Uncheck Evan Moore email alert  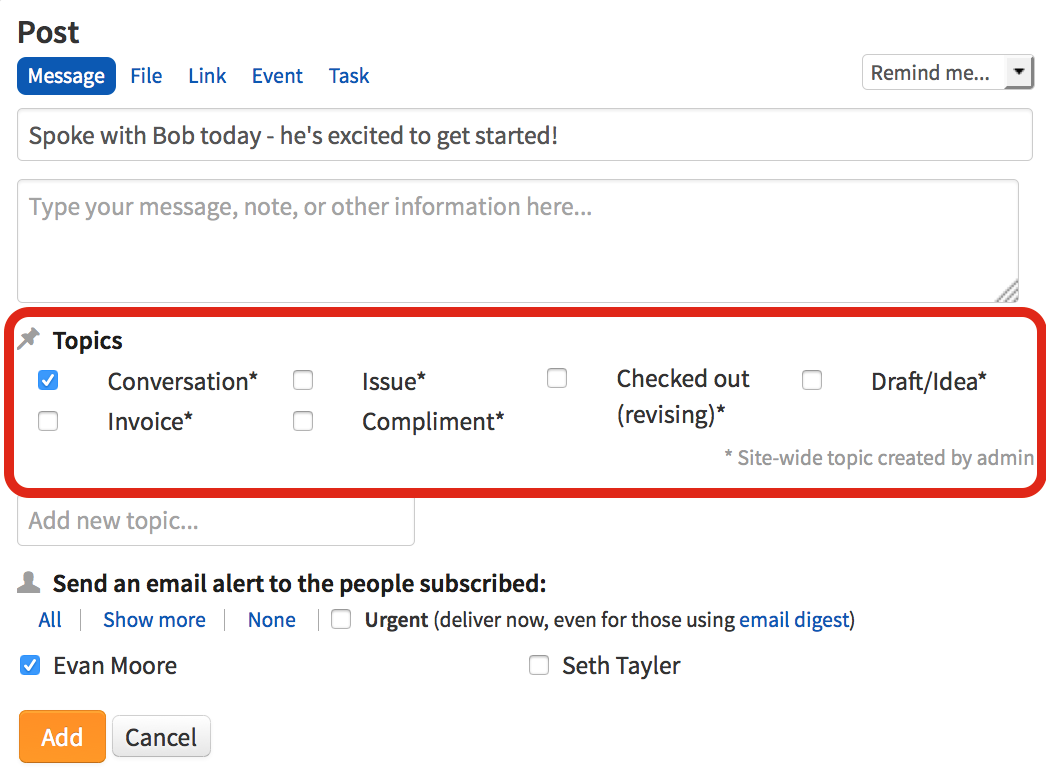click(31, 665)
